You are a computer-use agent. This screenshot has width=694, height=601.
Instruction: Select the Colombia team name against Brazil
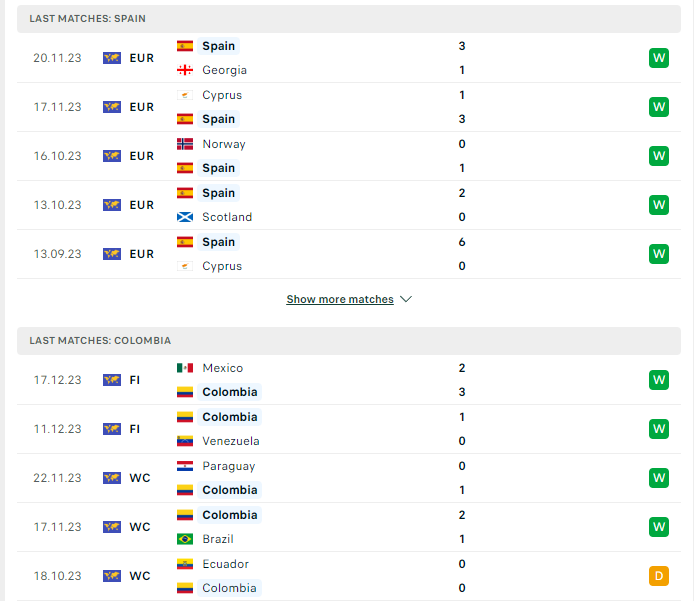tap(230, 515)
